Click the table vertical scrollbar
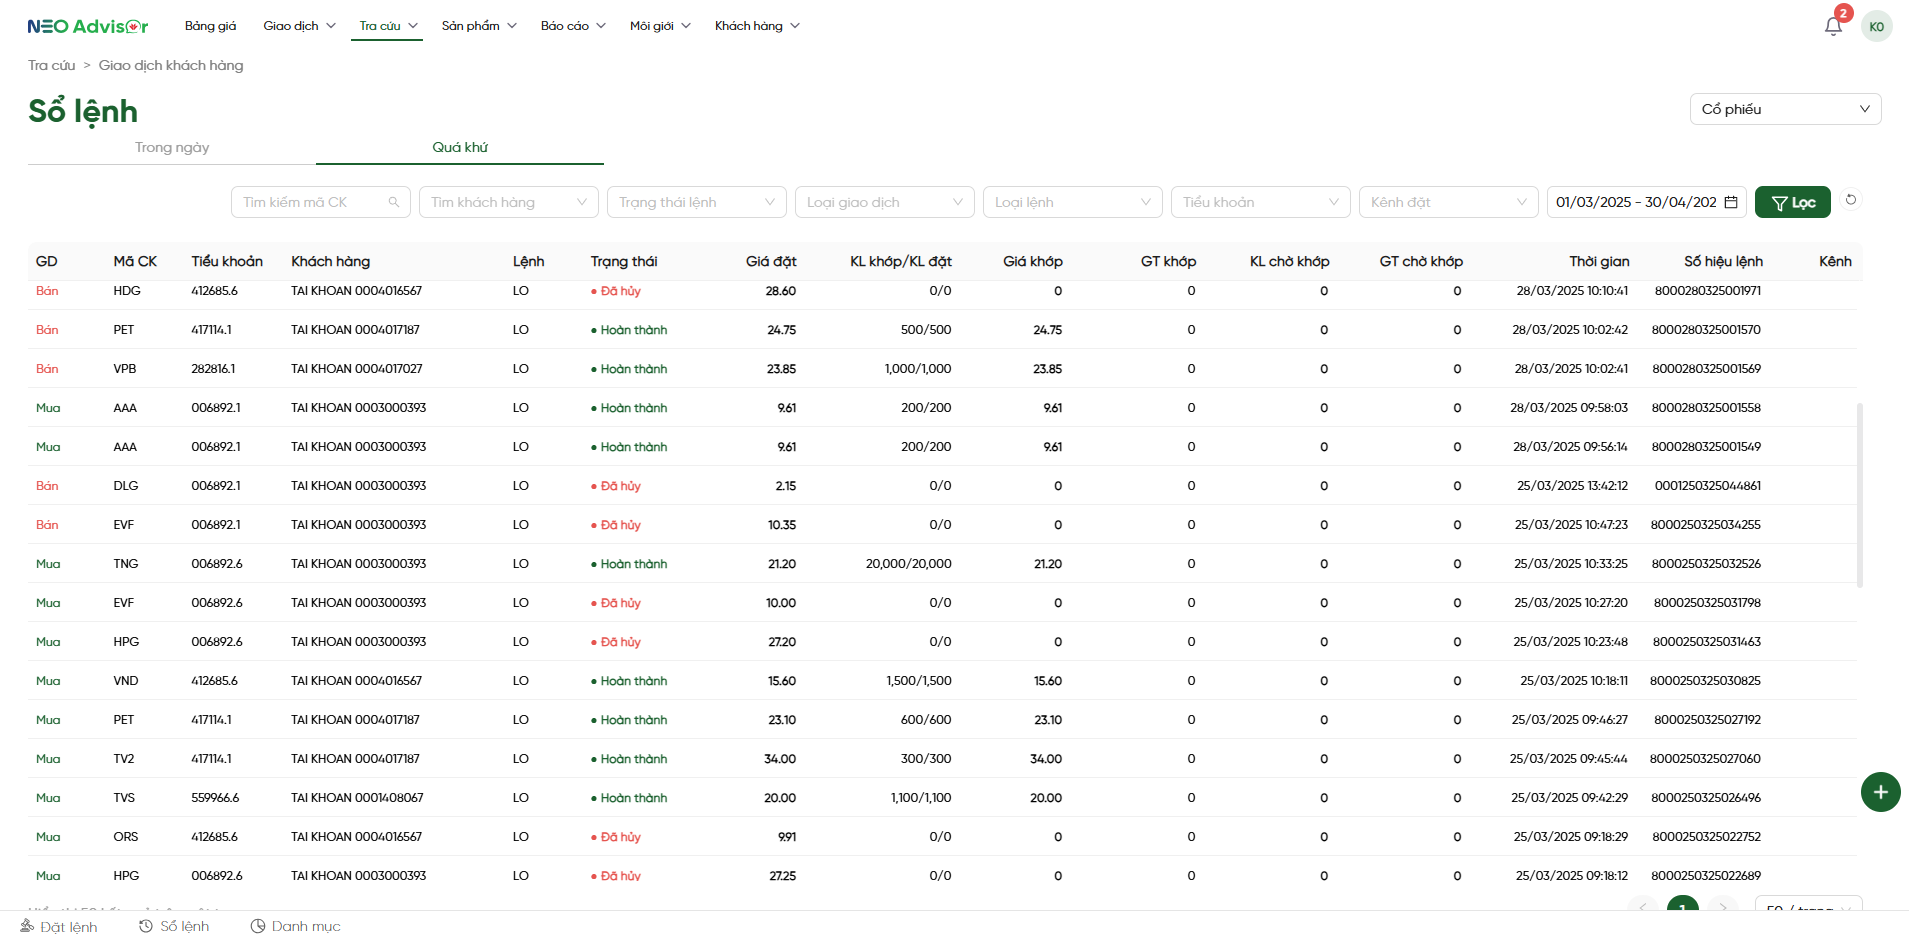 [1859, 495]
